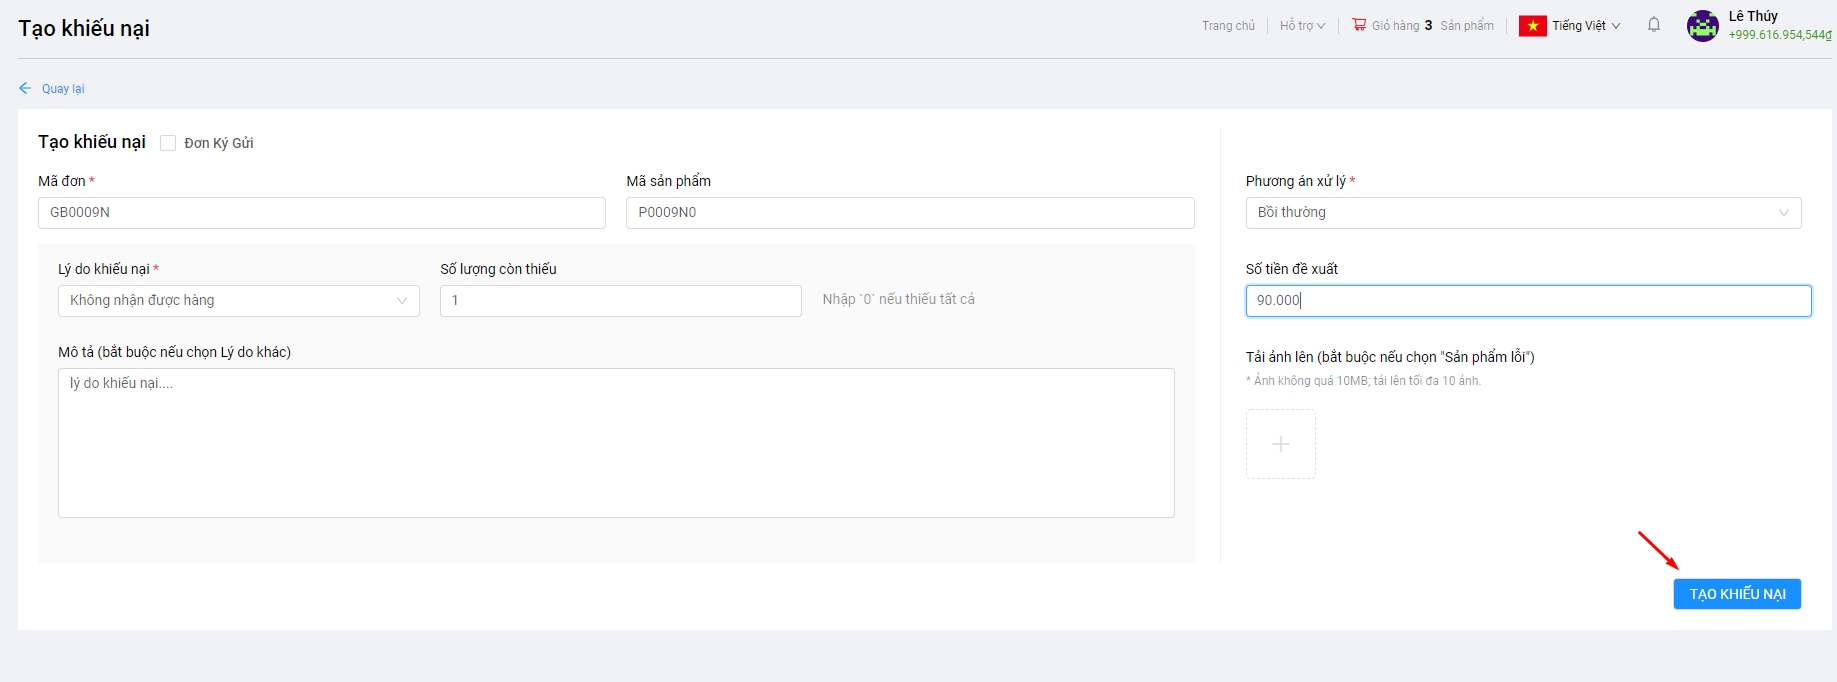Screen dimensions: 1837x682
Task: Expand the Lý do khiếu nại dropdown
Action: 238,301
